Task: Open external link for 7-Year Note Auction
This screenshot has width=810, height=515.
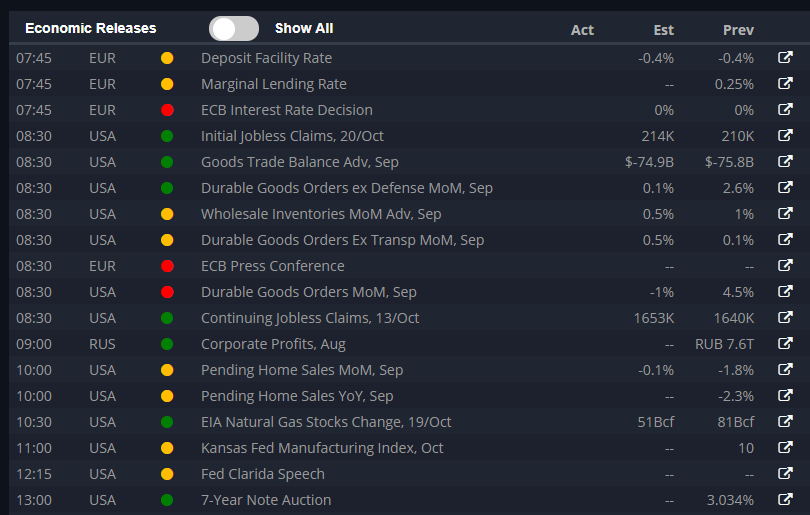Action: [785, 500]
